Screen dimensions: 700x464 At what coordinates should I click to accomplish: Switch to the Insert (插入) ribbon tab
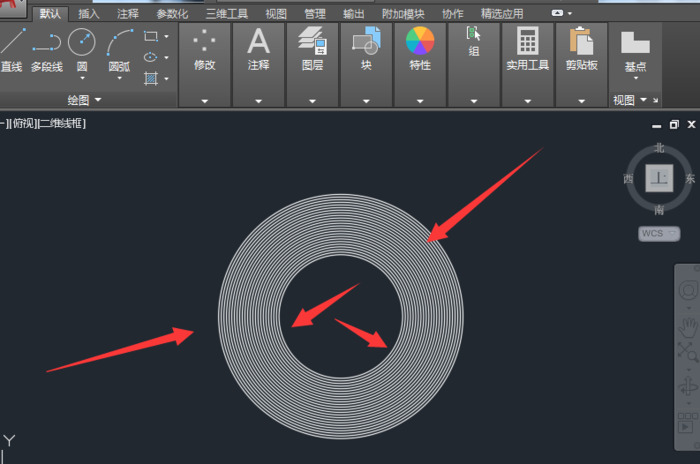[x=89, y=14]
